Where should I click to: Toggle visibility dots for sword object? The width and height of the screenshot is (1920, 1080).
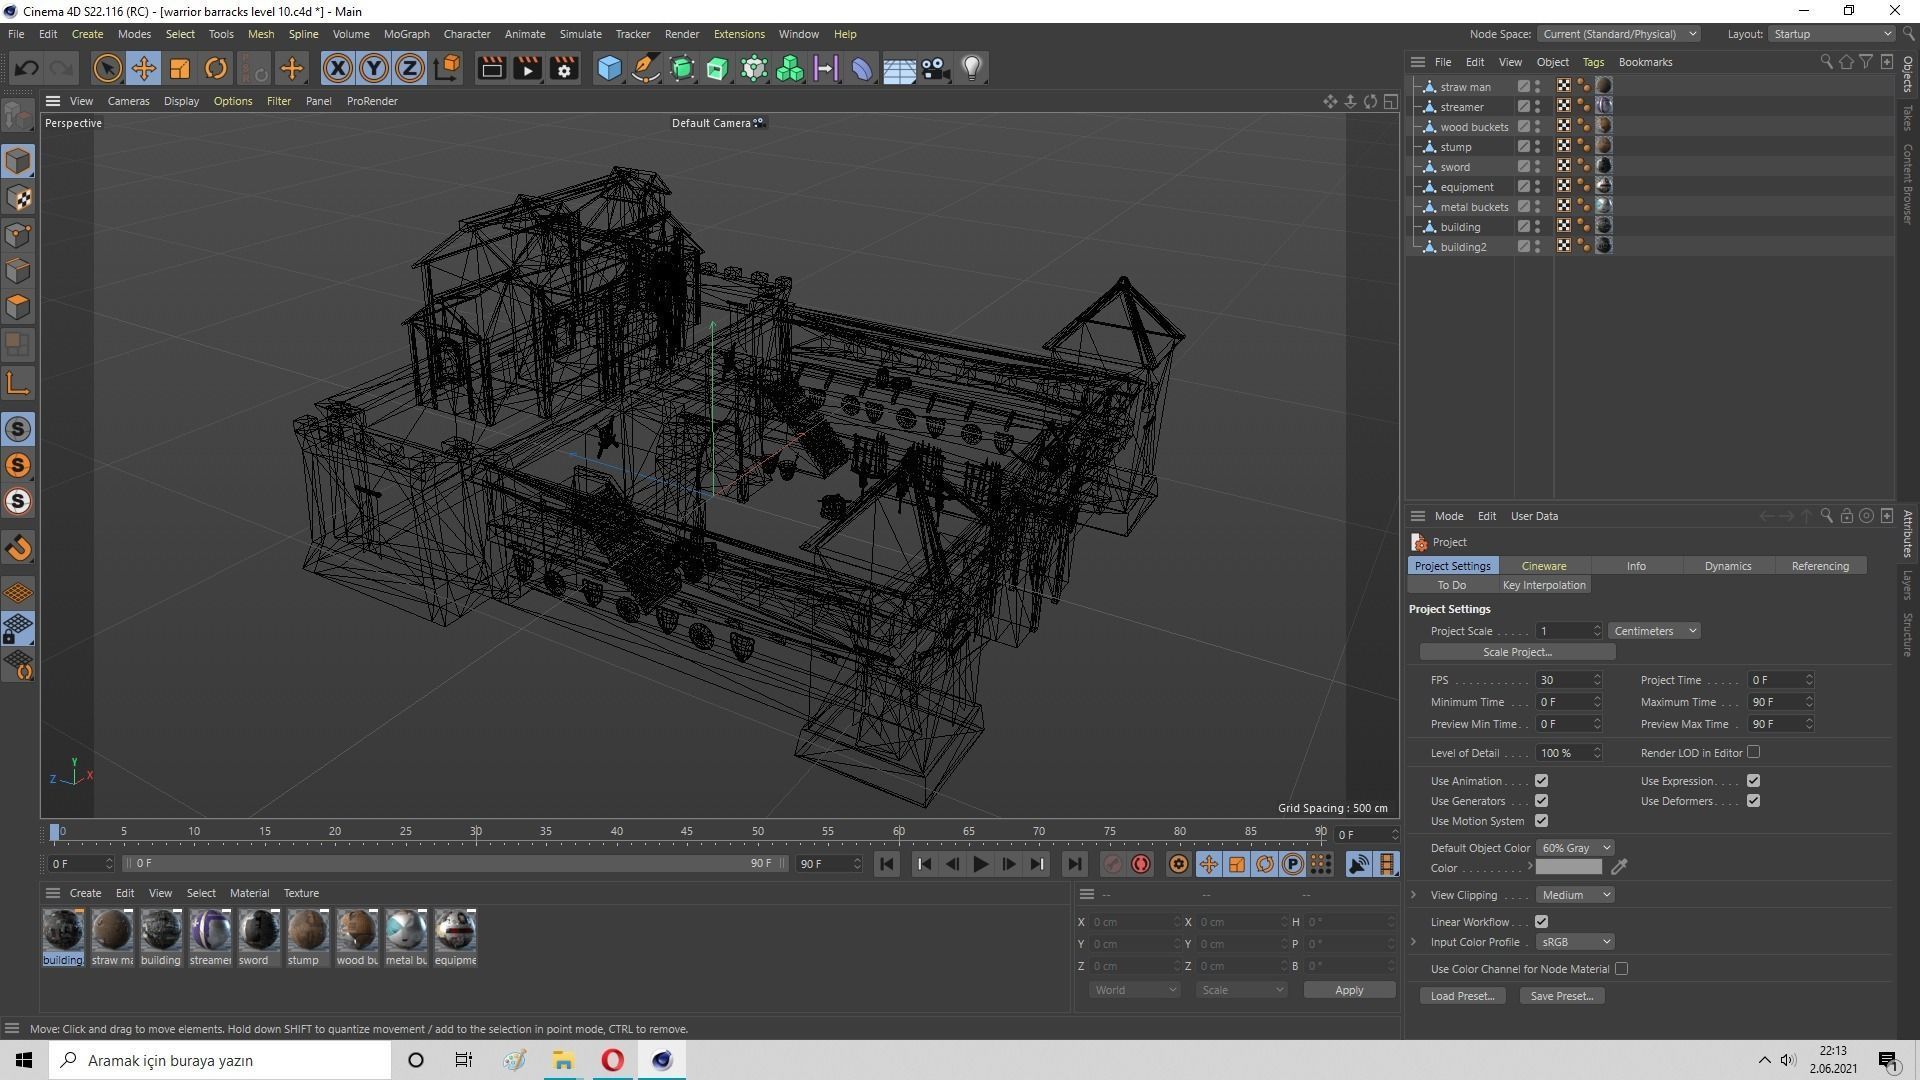coord(1538,167)
